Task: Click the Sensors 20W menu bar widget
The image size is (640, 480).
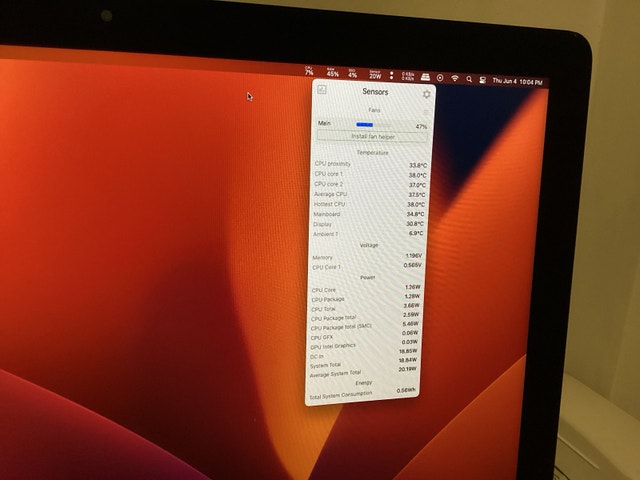Action: [x=375, y=74]
